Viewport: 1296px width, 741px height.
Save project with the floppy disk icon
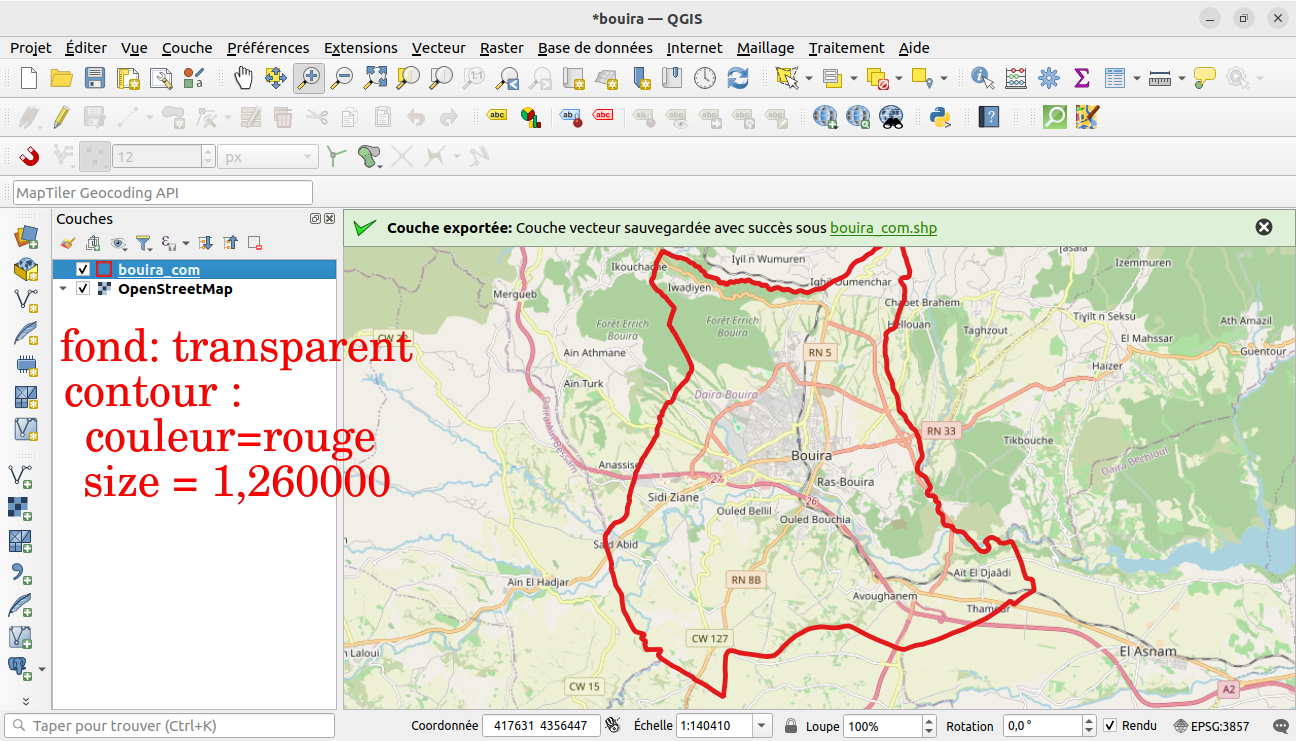95,78
